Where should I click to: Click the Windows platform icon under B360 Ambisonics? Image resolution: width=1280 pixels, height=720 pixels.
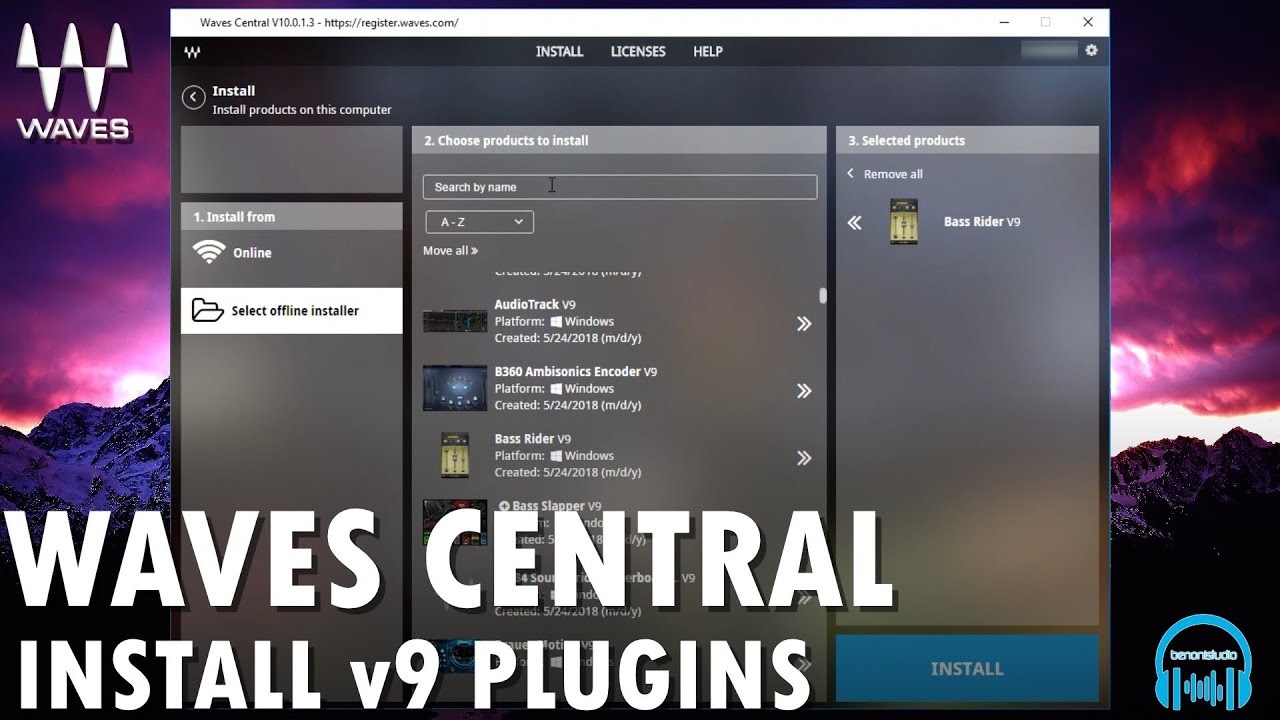click(x=556, y=389)
